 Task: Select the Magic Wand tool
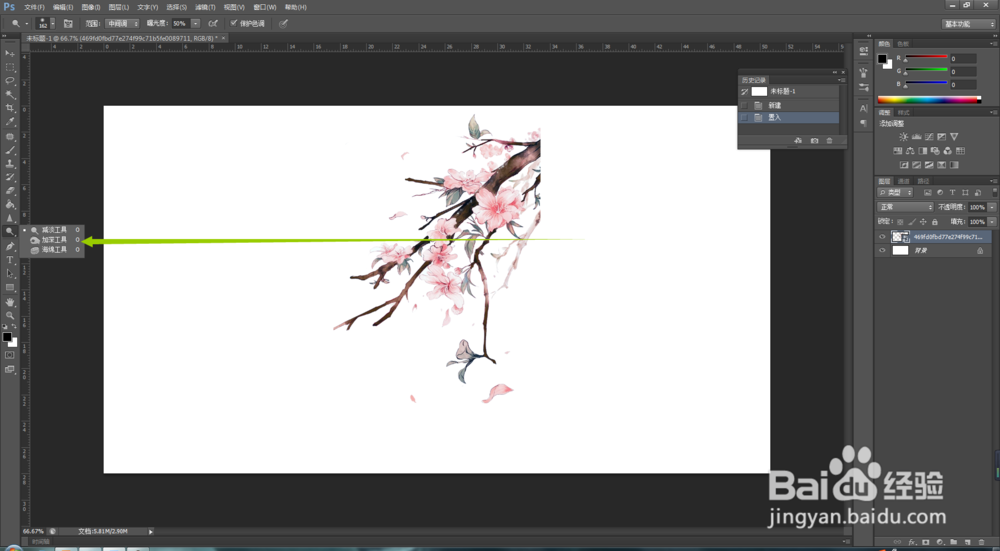click(10, 95)
